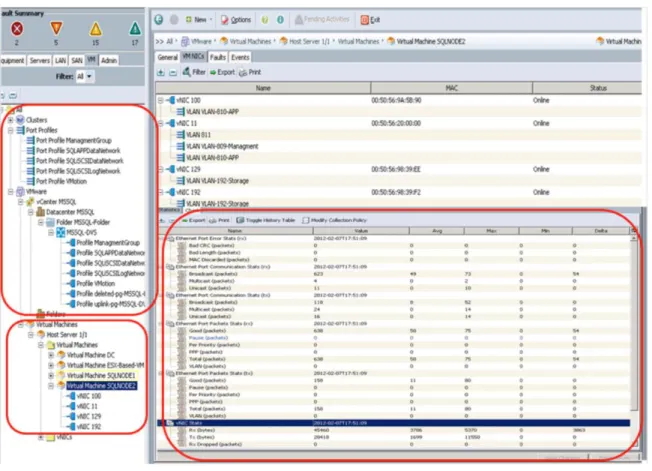The image size is (652, 471).
Task: Open the Faults tab
Action: coord(217,57)
